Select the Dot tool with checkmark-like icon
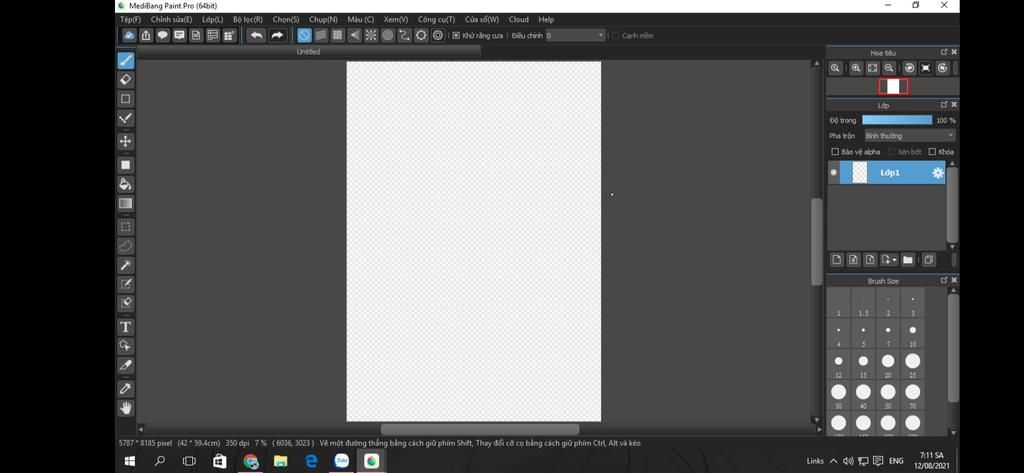The image size is (1024, 473). pyautogui.click(x=125, y=118)
